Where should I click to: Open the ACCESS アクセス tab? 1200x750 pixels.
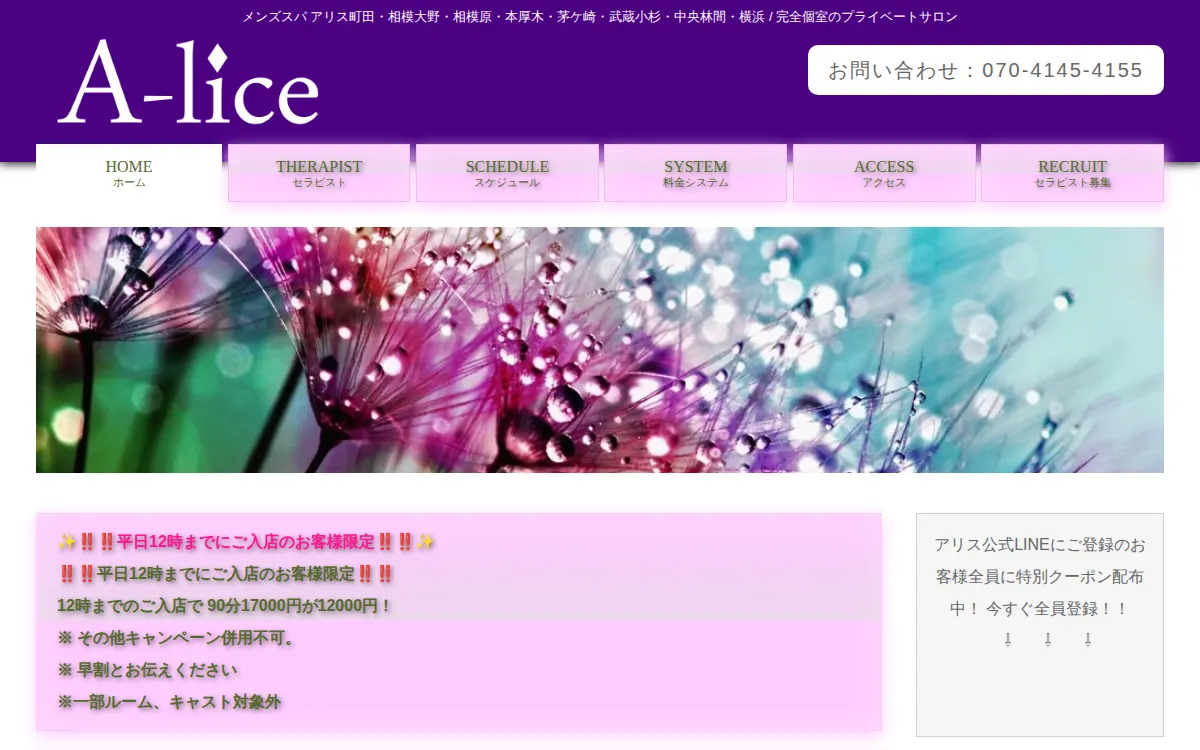884,173
